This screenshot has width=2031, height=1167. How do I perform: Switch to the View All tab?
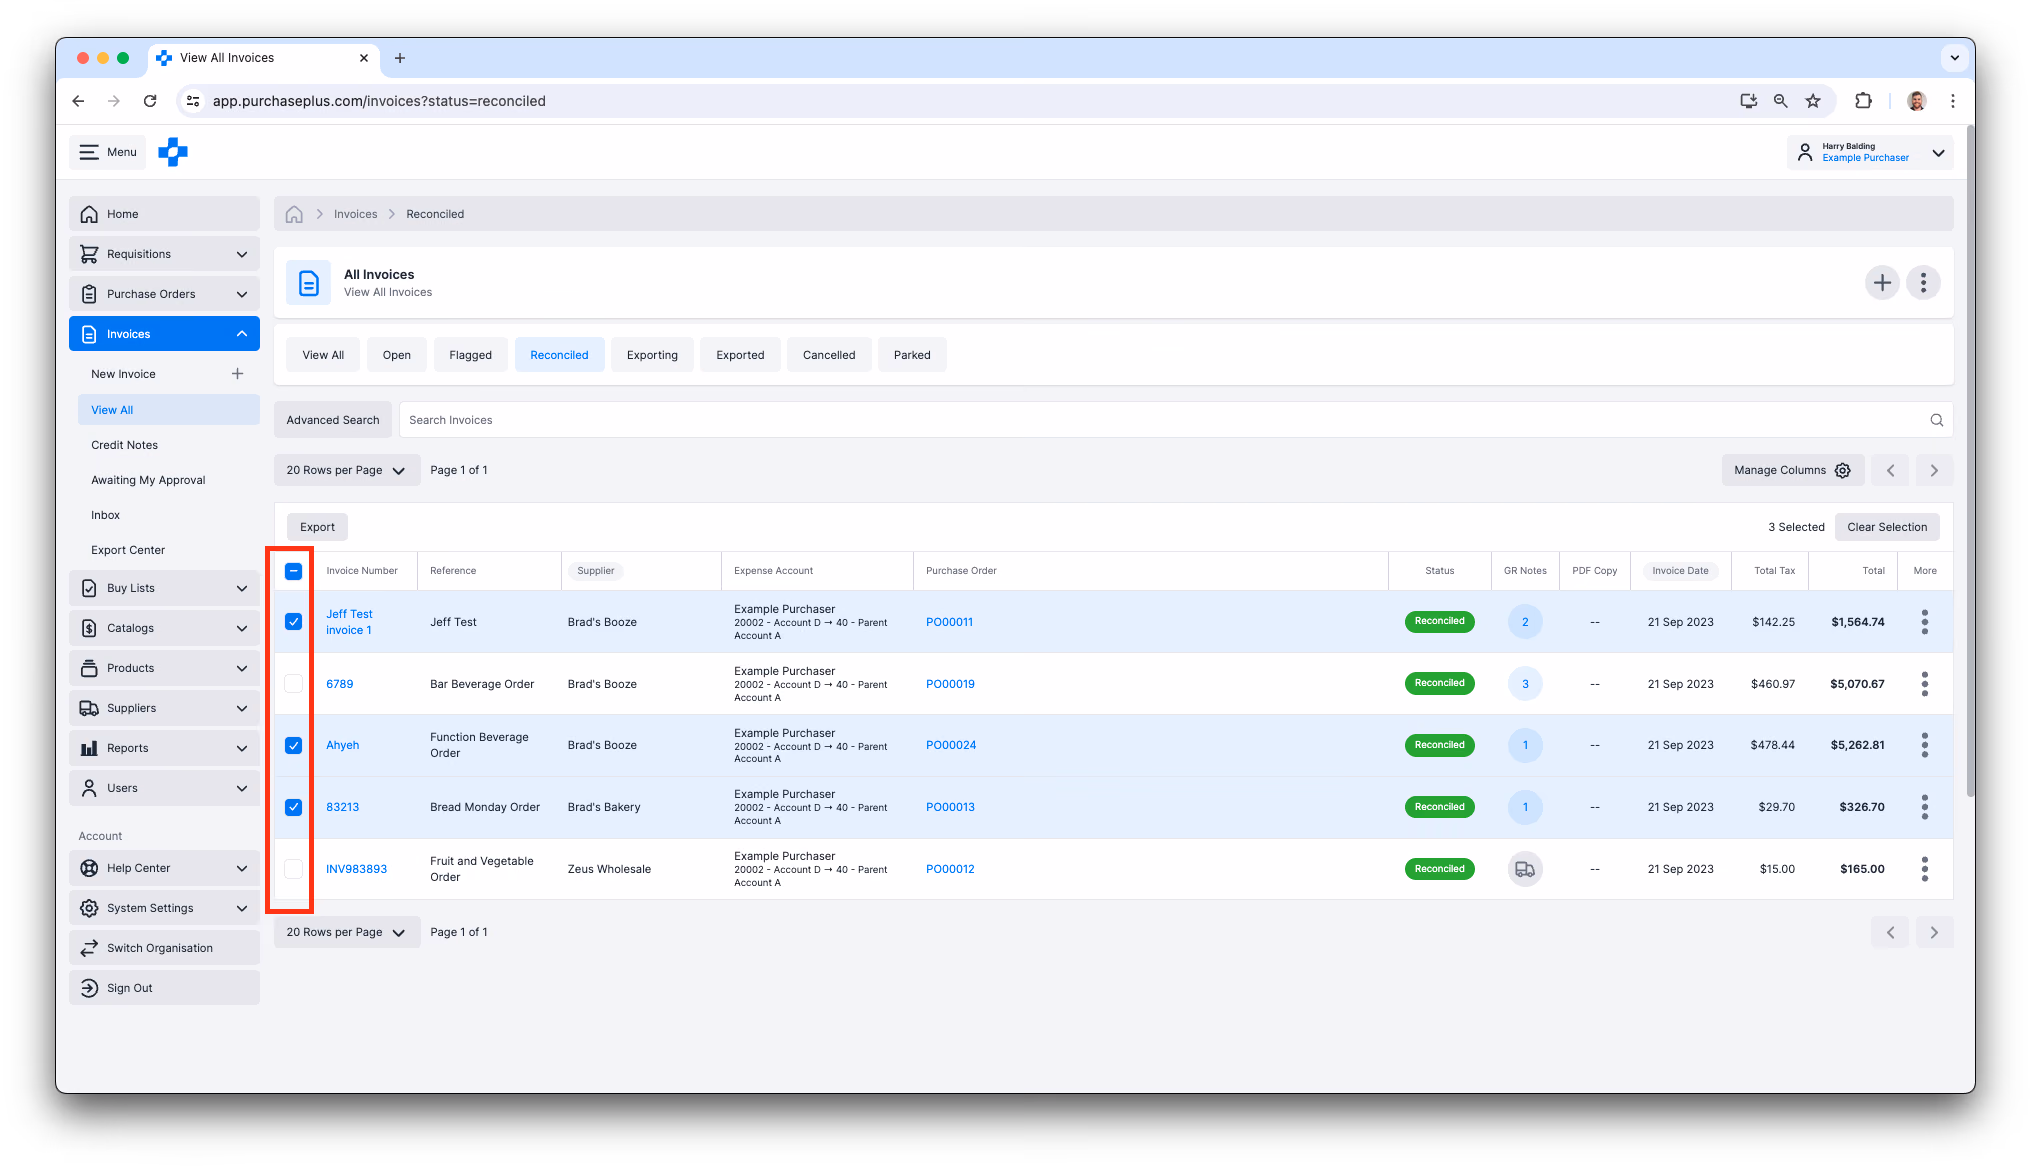tap(323, 355)
